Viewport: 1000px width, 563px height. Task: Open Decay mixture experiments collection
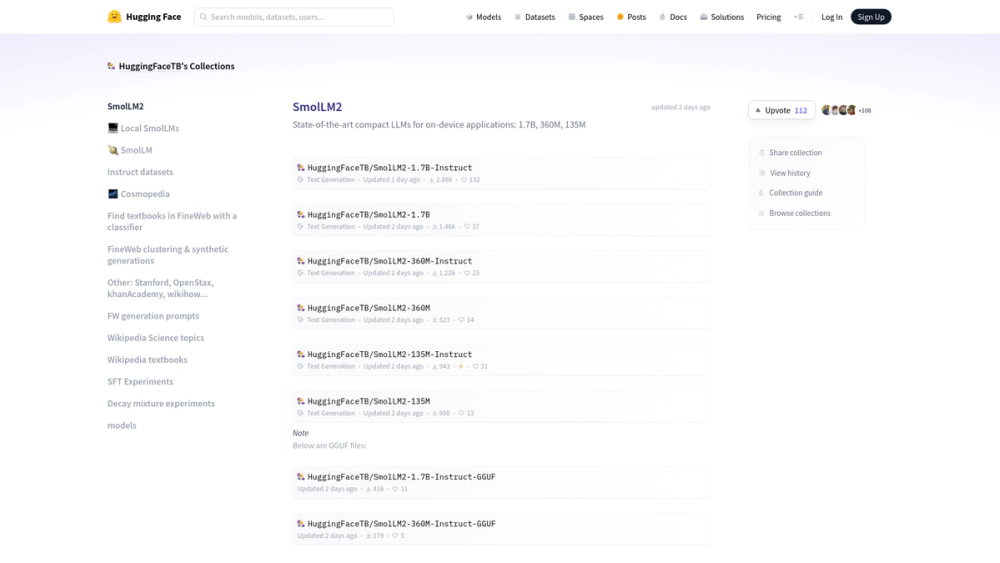click(161, 404)
